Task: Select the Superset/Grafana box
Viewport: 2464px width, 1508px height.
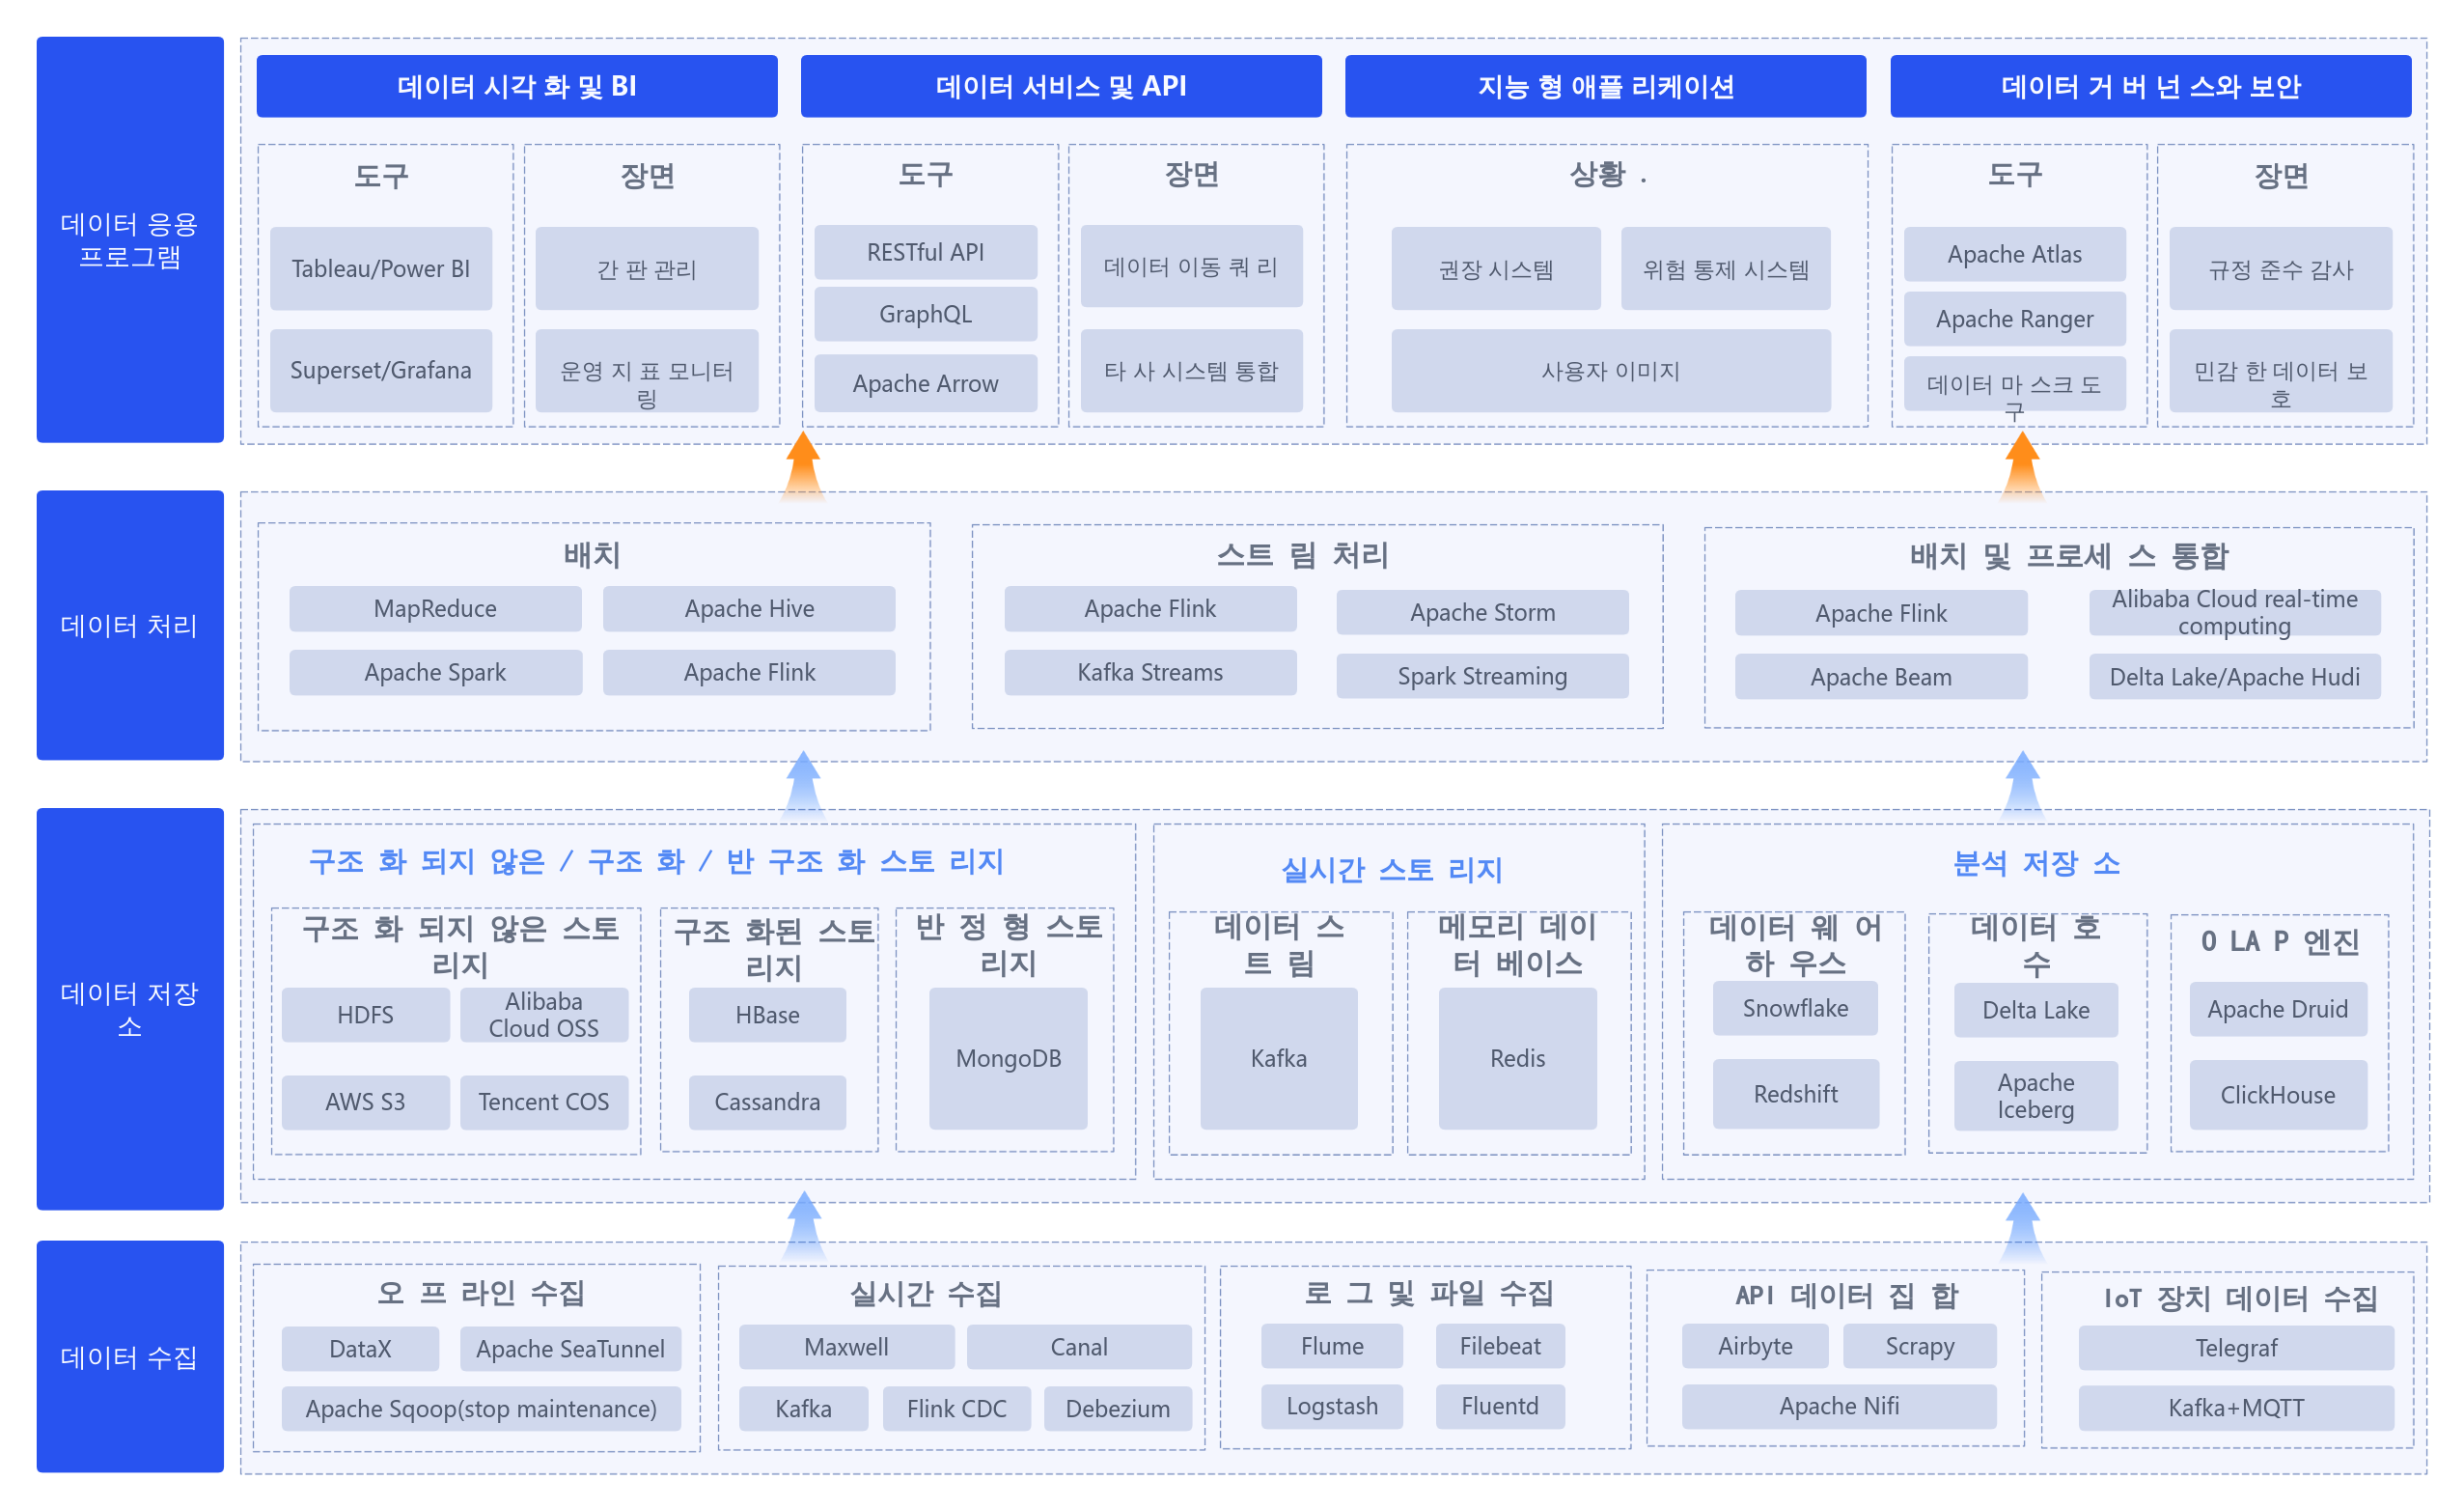Action: (381, 370)
